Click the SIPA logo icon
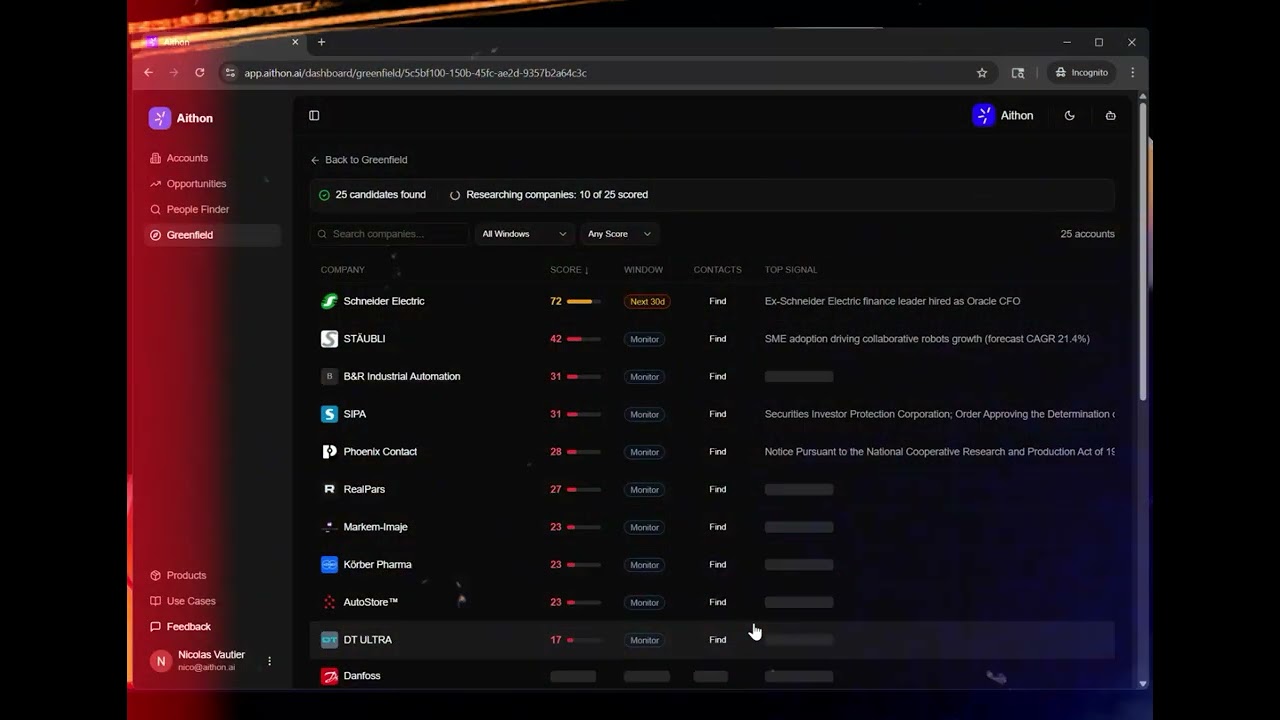1280x720 pixels. point(329,414)
